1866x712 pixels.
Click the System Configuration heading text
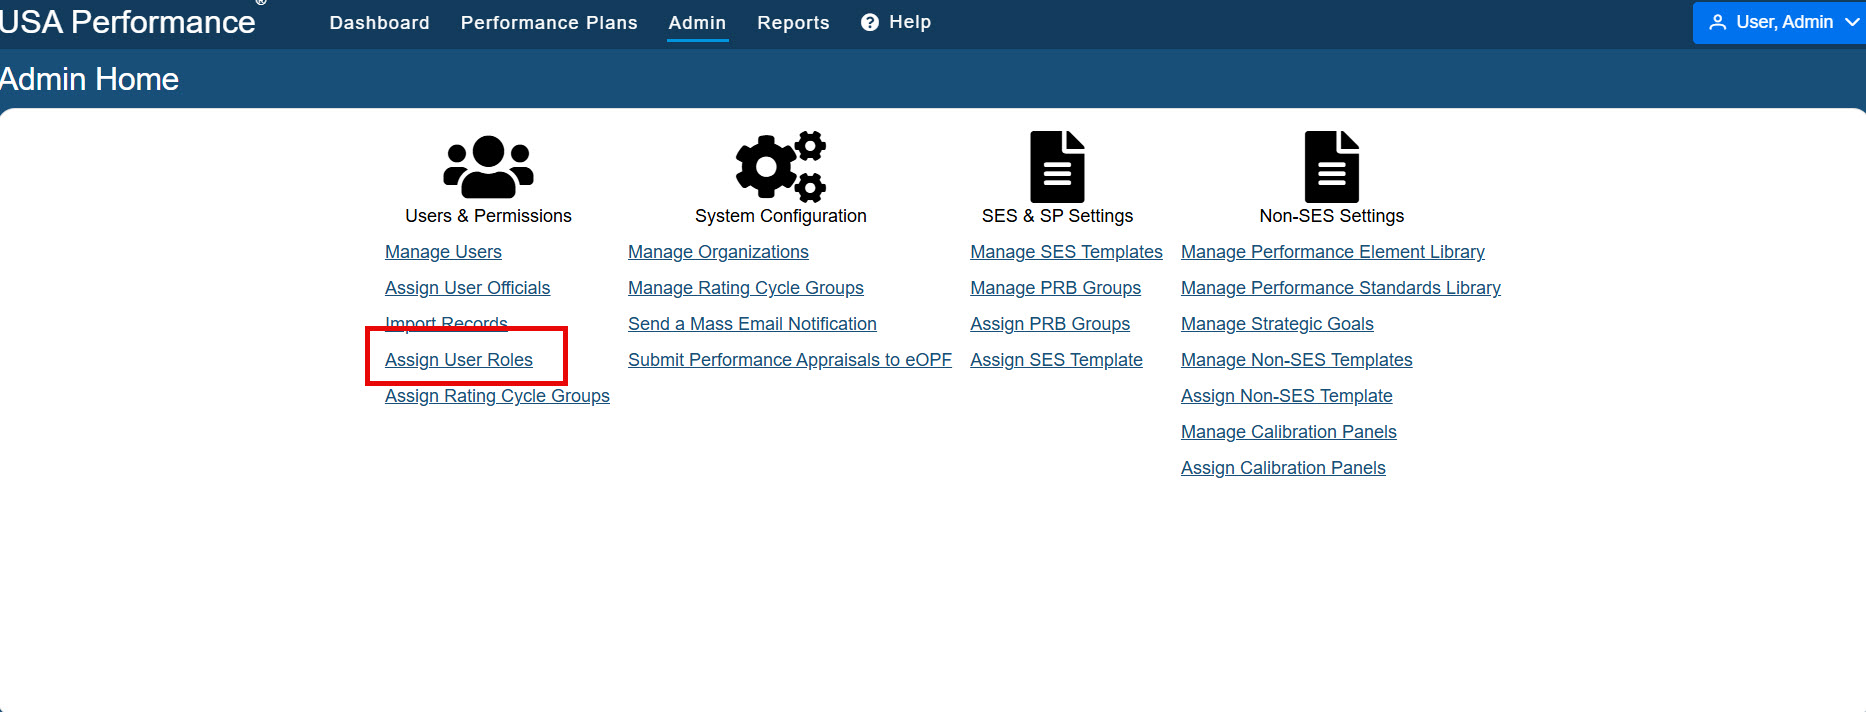pyautogui.click(x=781, y=216)
